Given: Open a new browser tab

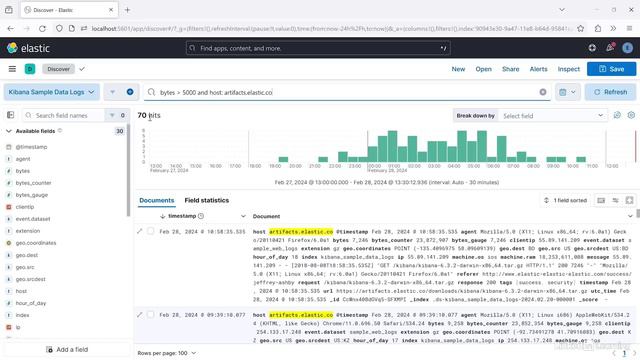Looking at the screenshot, I should tap(127, 10).
